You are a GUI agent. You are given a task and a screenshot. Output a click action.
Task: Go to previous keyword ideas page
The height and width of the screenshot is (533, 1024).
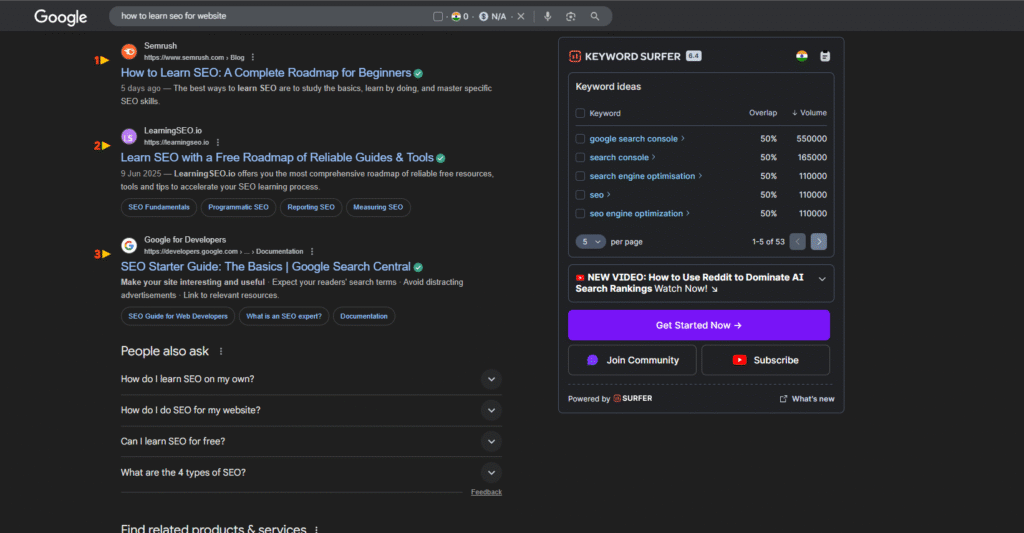click(797, 242)
